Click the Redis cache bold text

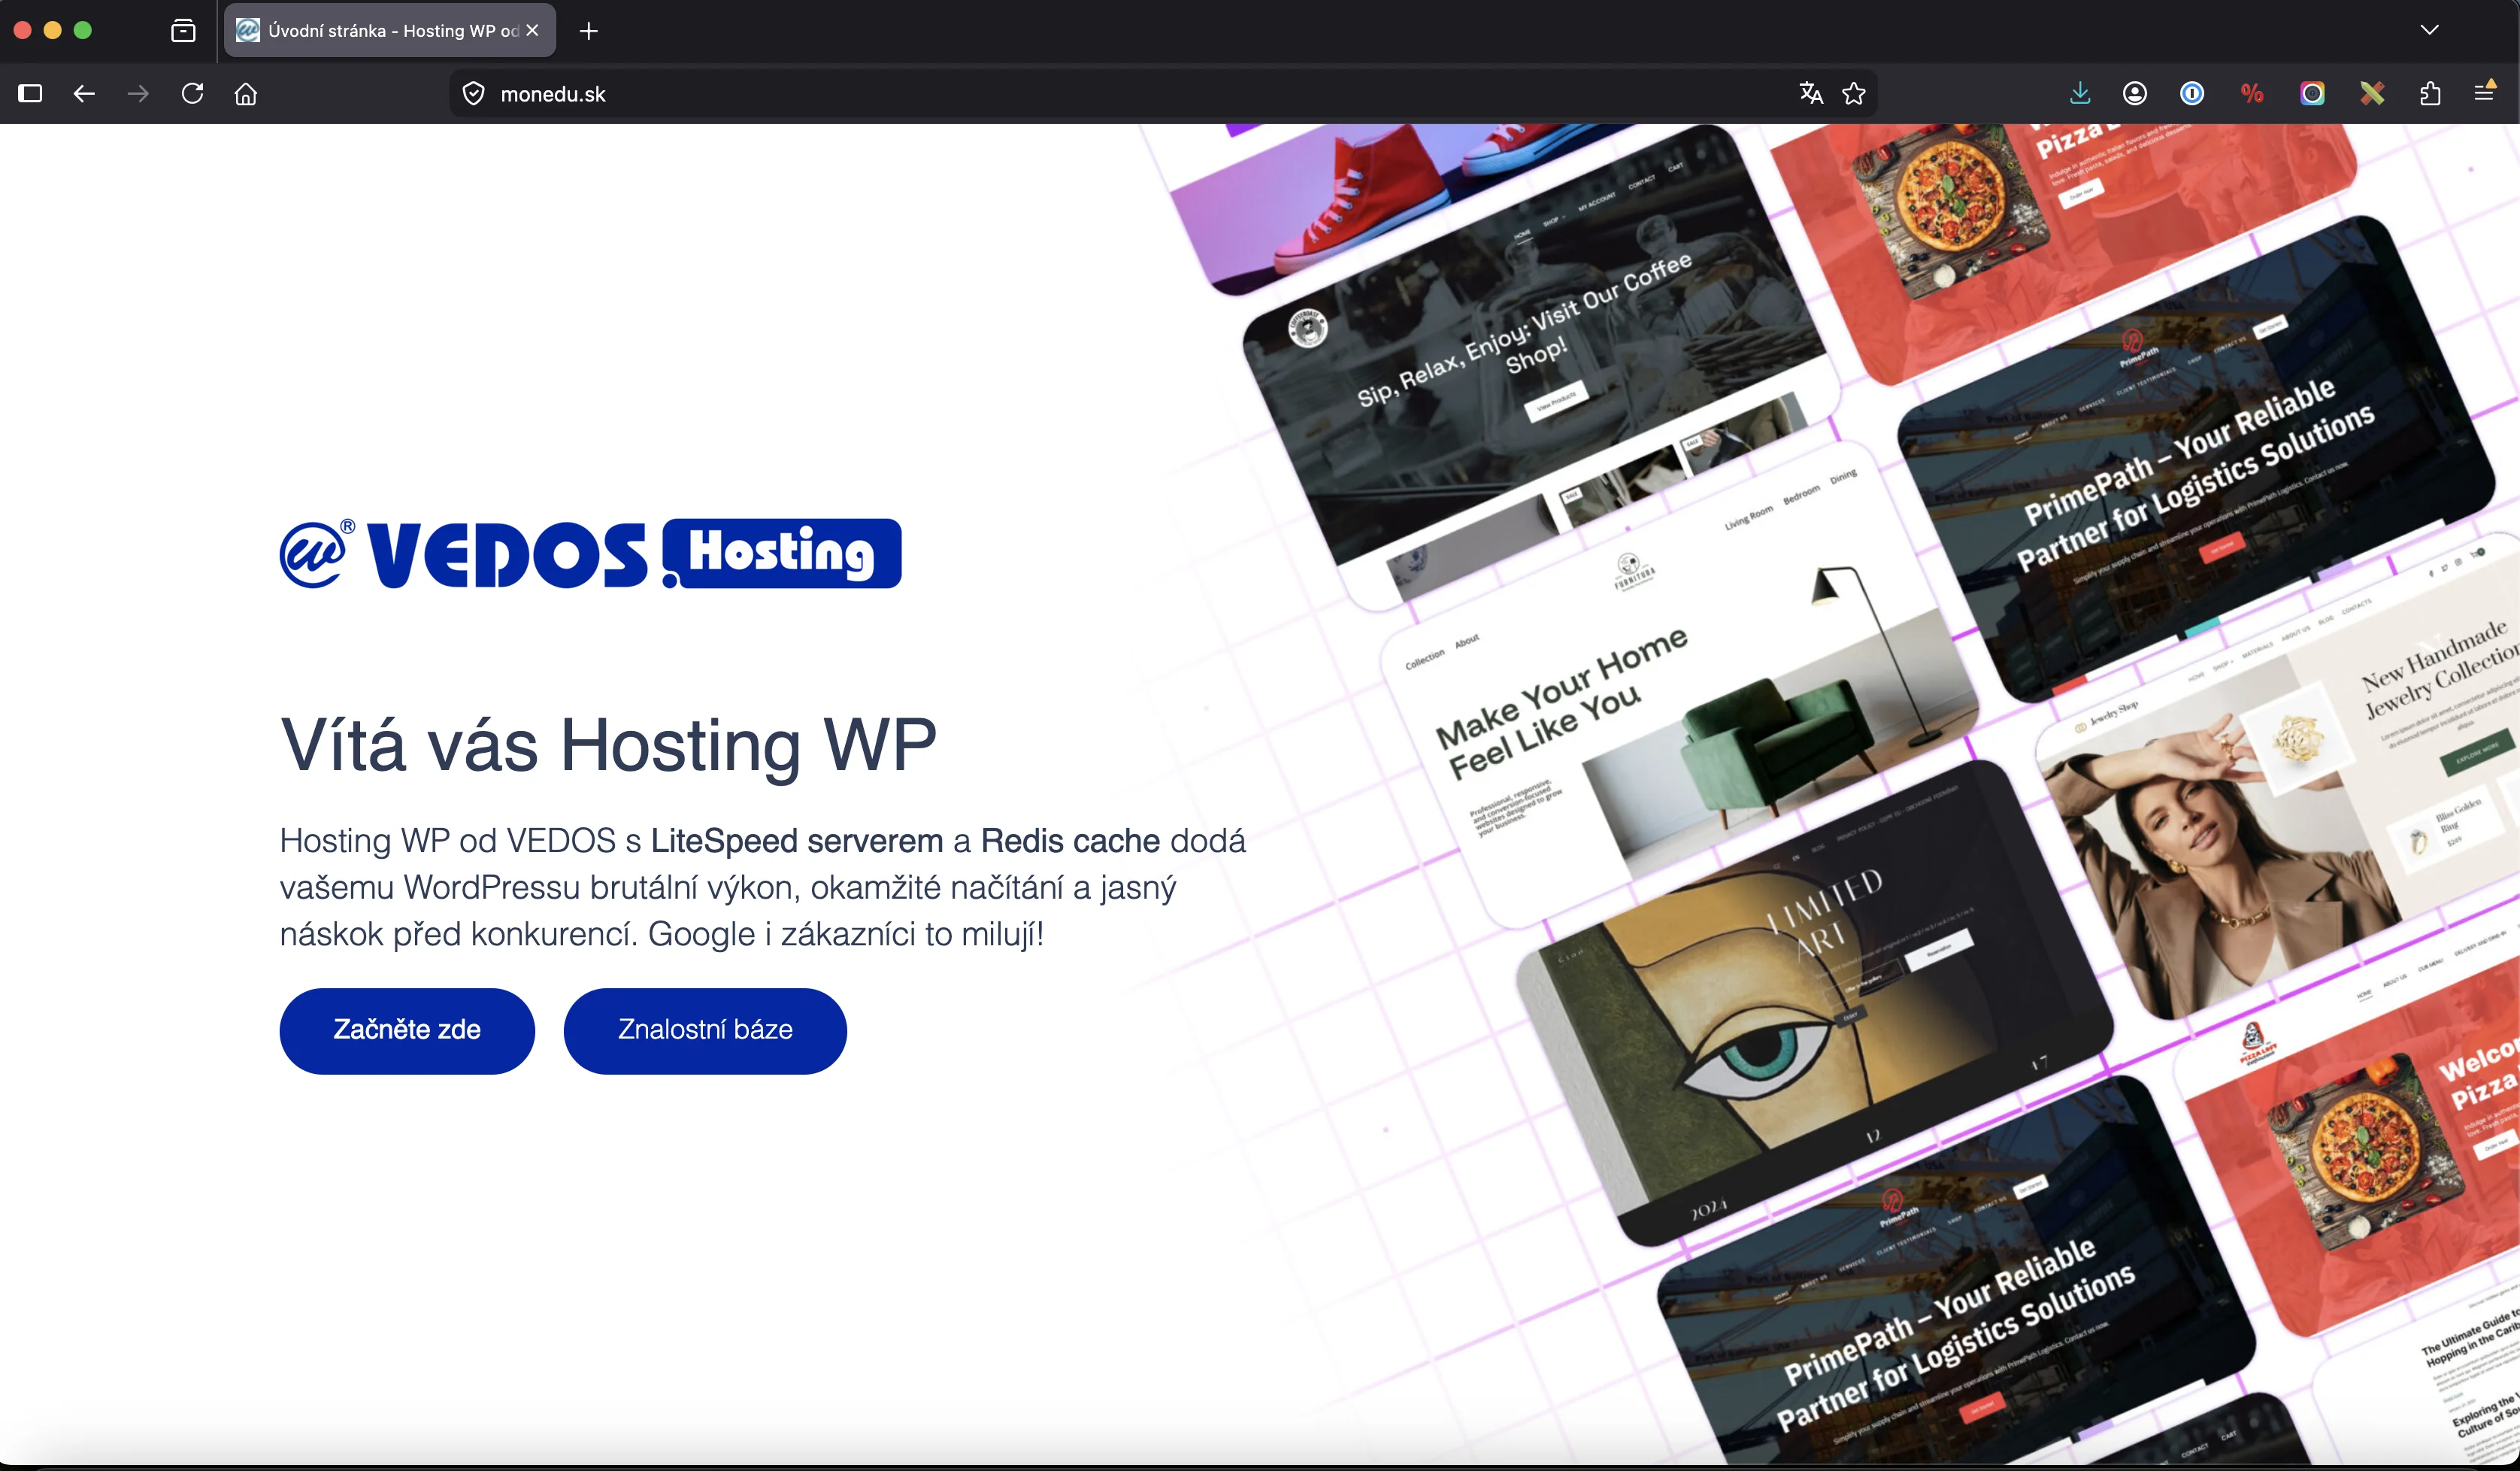click(x=1070, y=841)
